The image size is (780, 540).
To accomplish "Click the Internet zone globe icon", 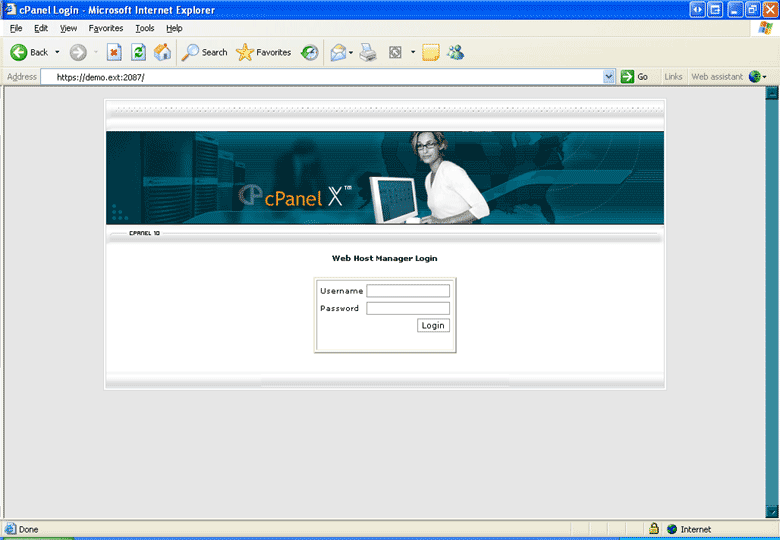I will 672,529.
